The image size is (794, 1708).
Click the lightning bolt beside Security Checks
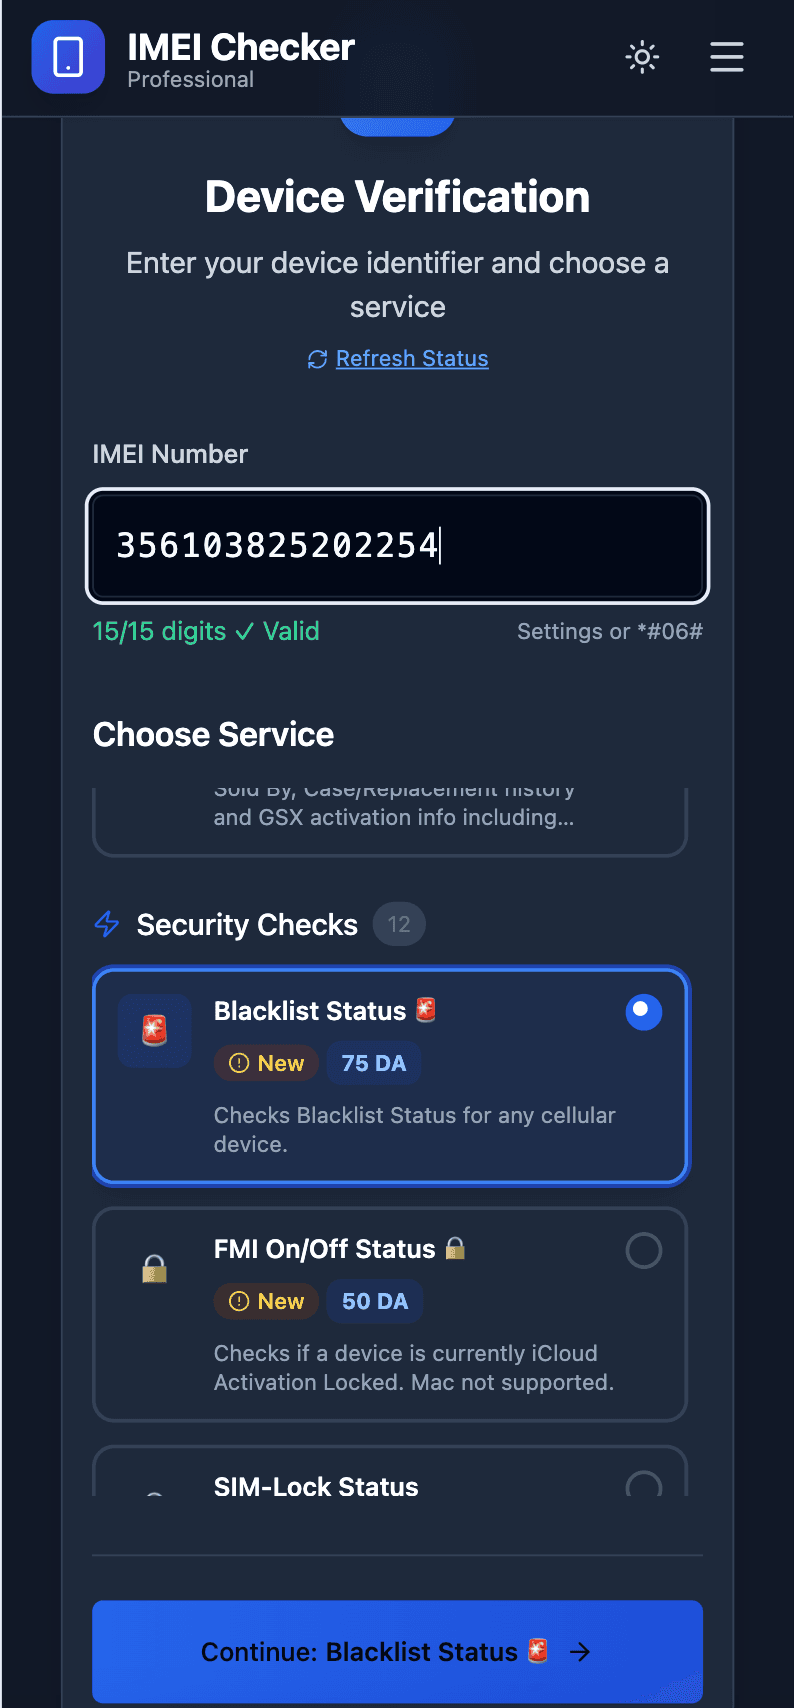[x=106, y=924]
